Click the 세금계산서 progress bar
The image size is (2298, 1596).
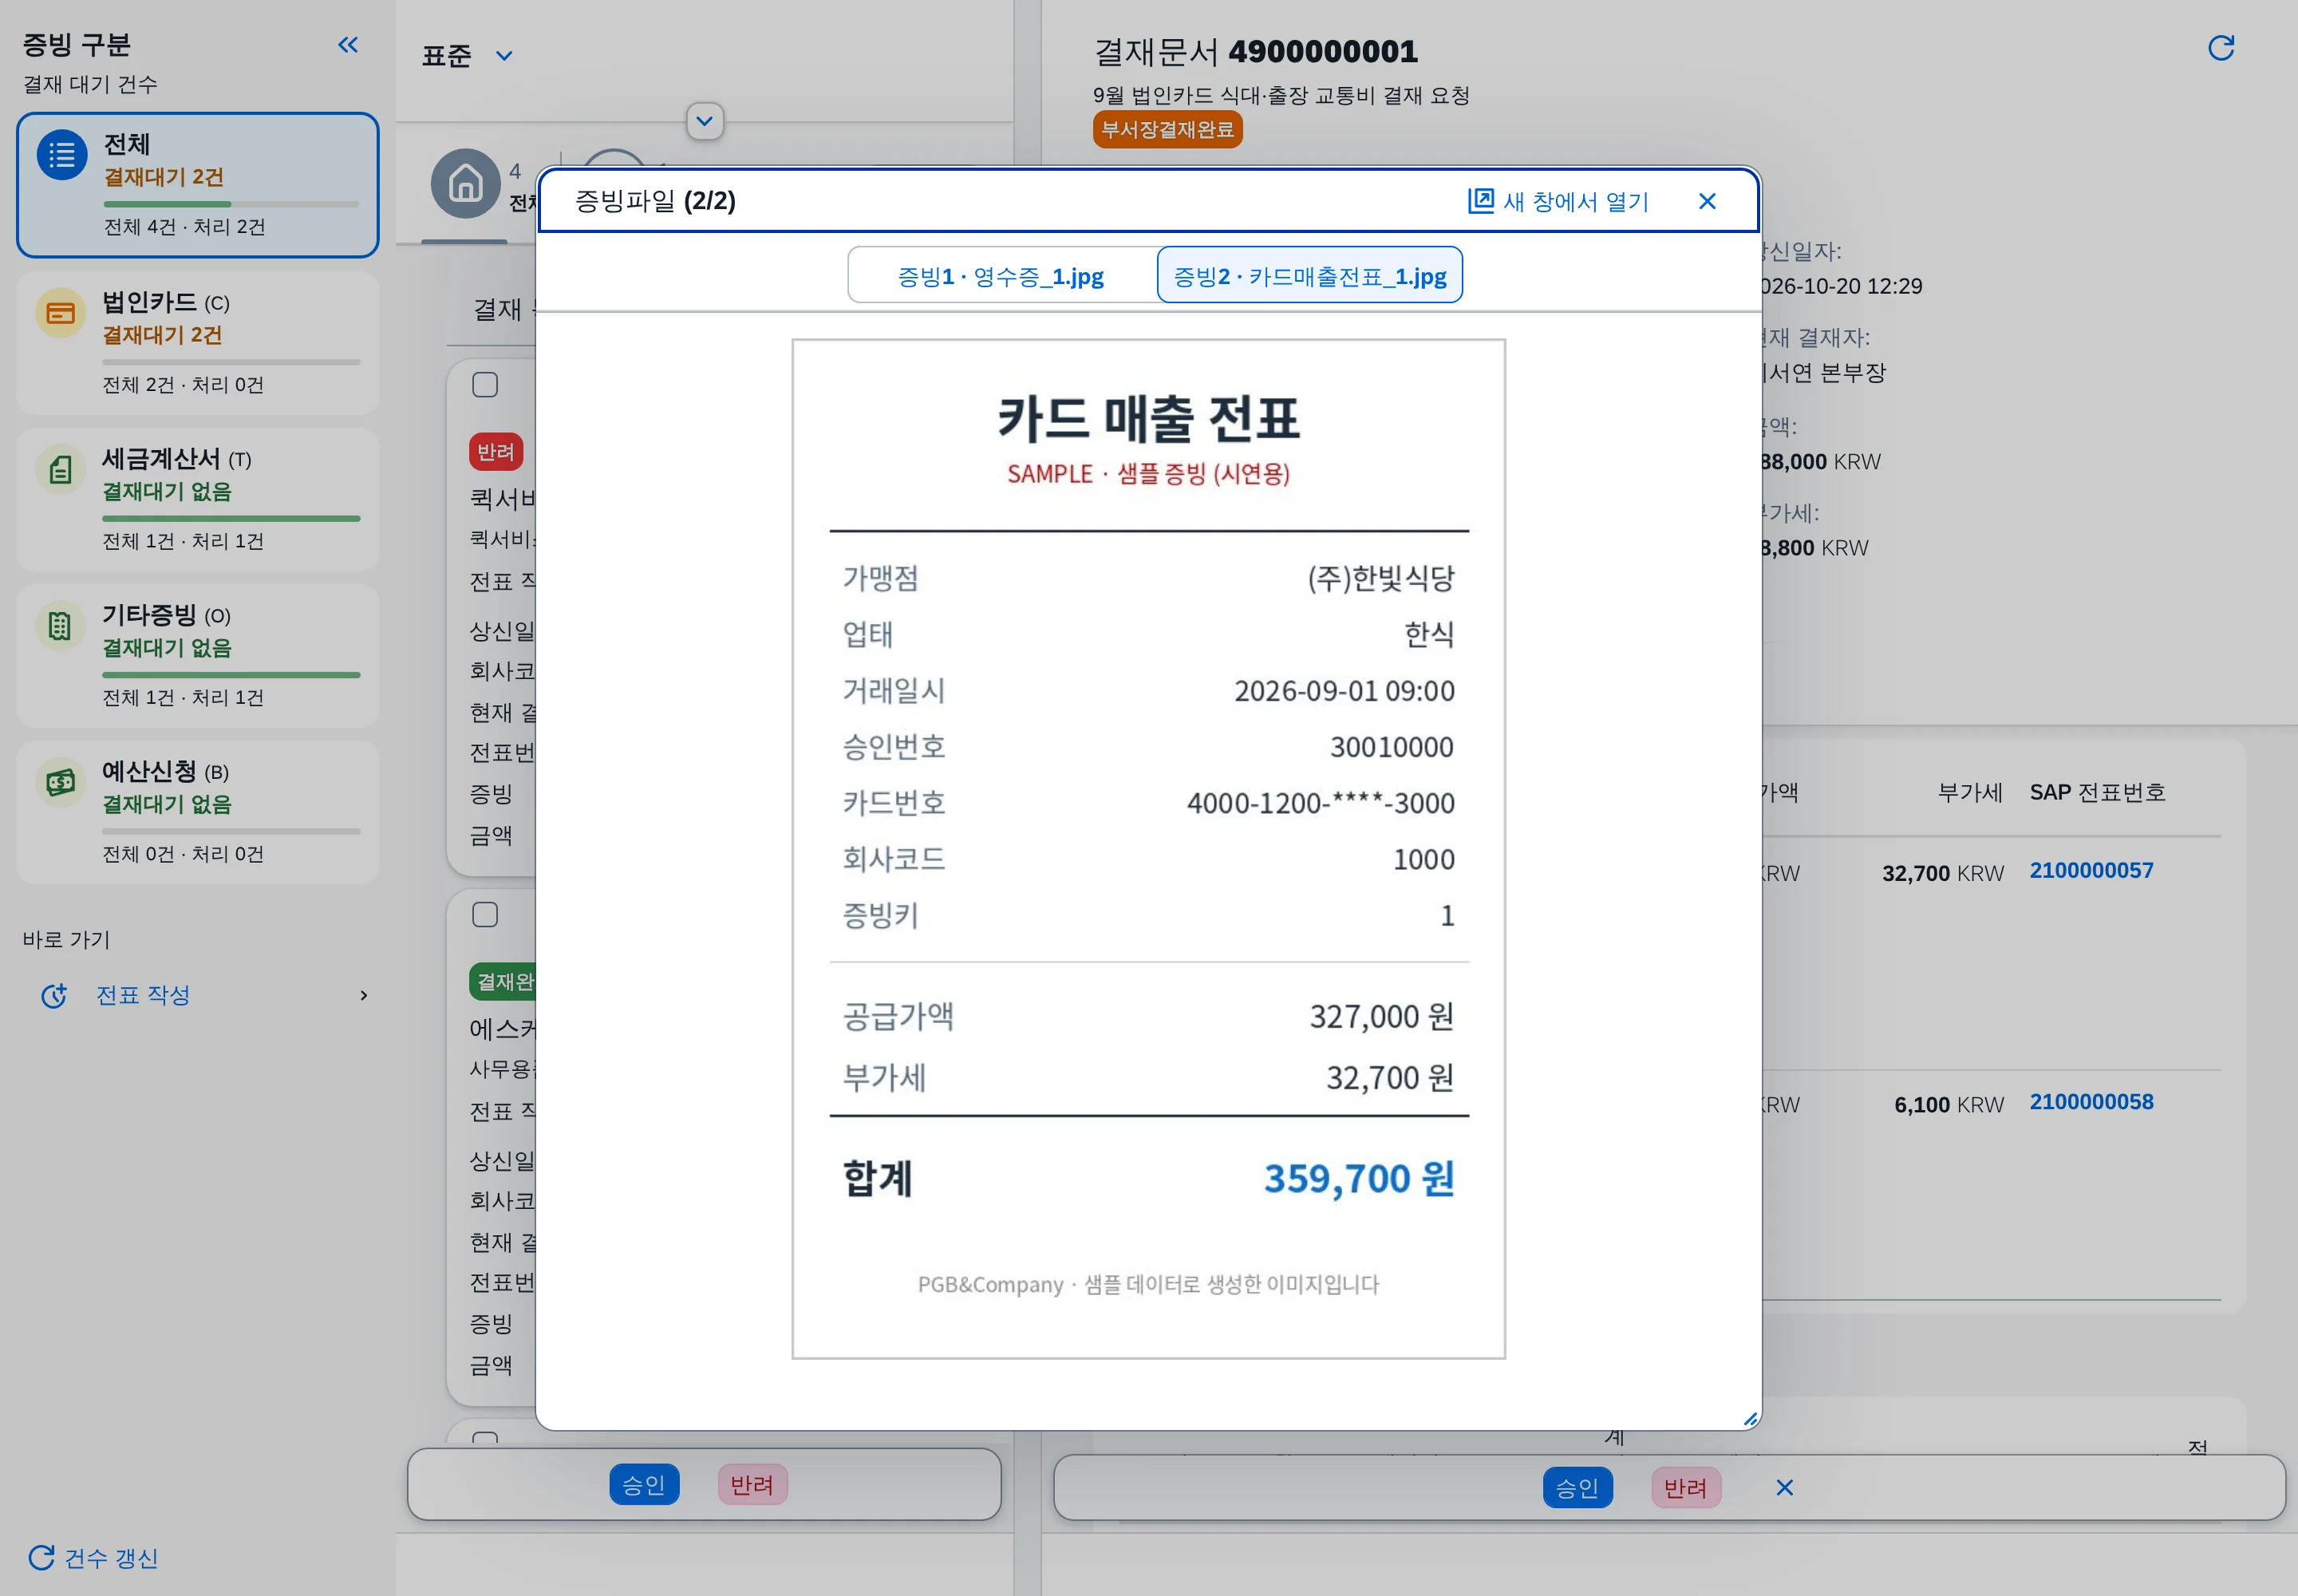tap(231, 518)
